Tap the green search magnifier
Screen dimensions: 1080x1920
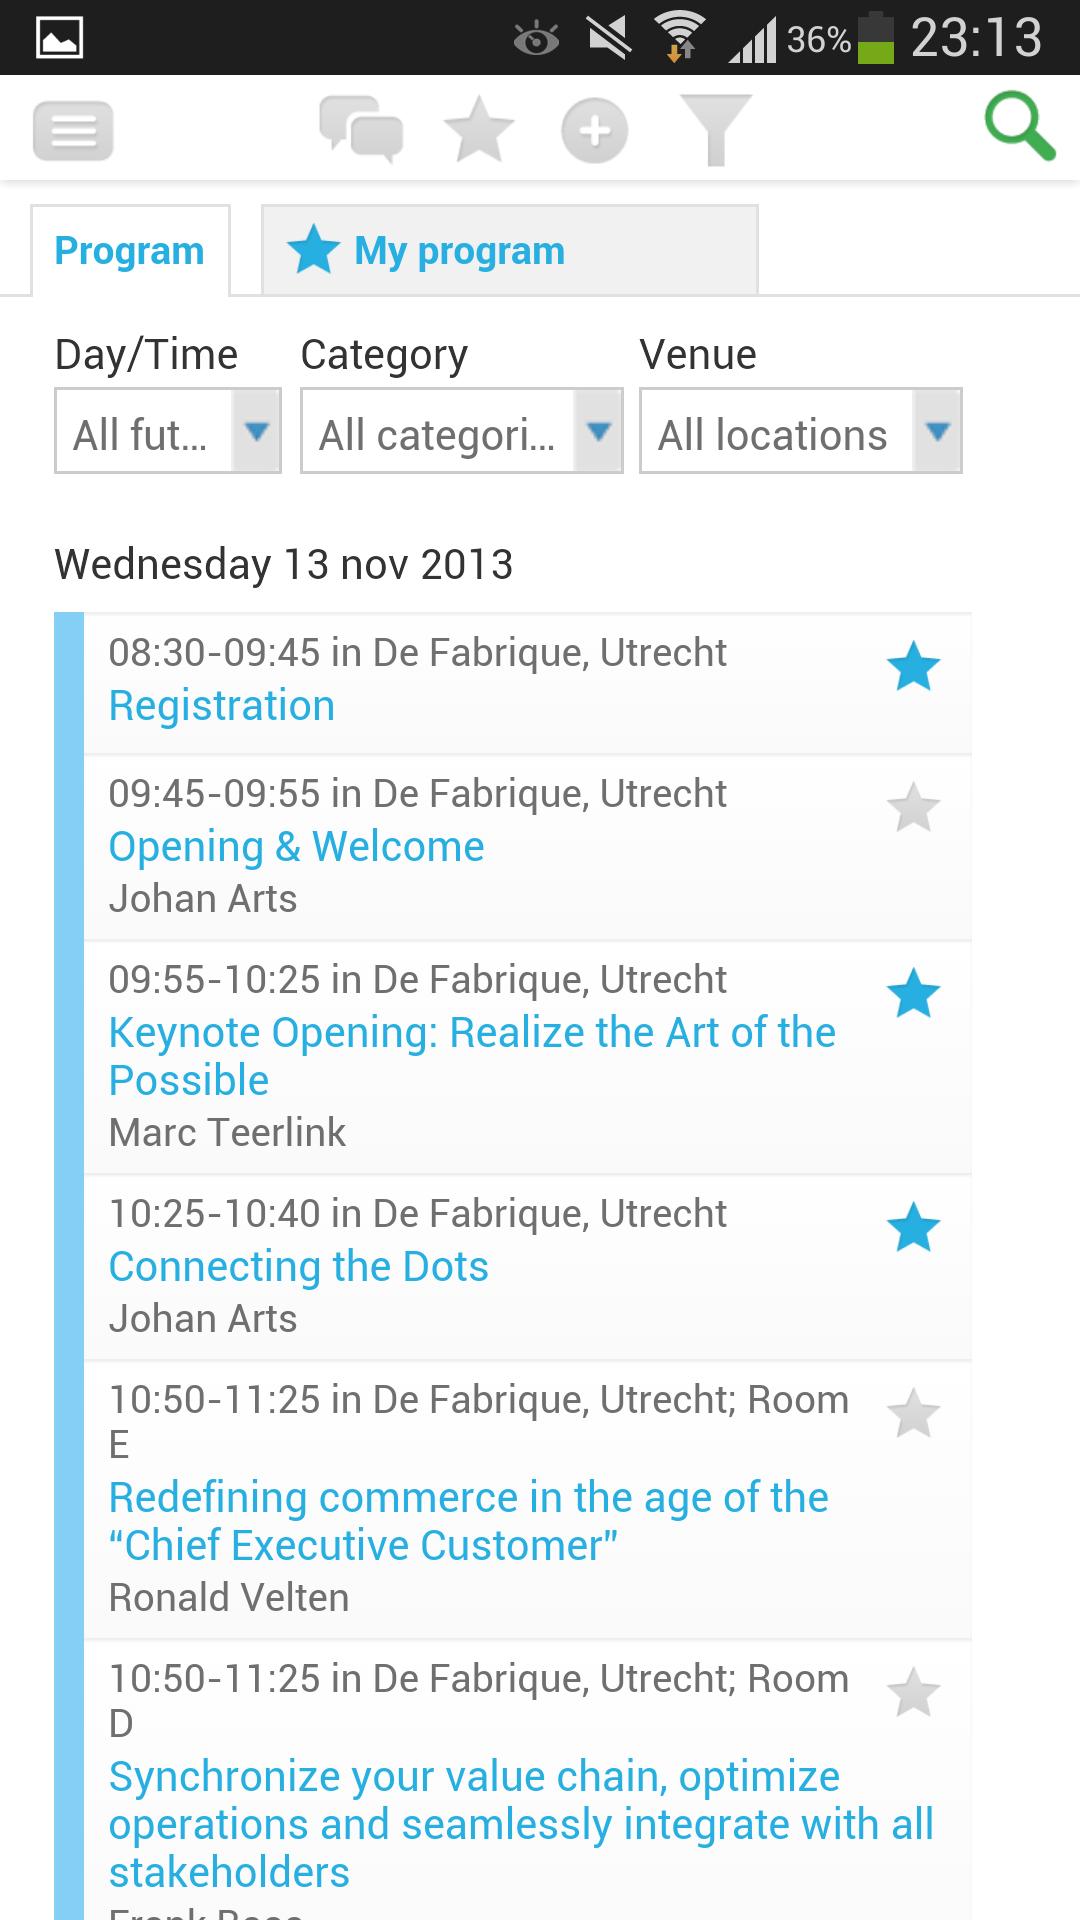1019,127
